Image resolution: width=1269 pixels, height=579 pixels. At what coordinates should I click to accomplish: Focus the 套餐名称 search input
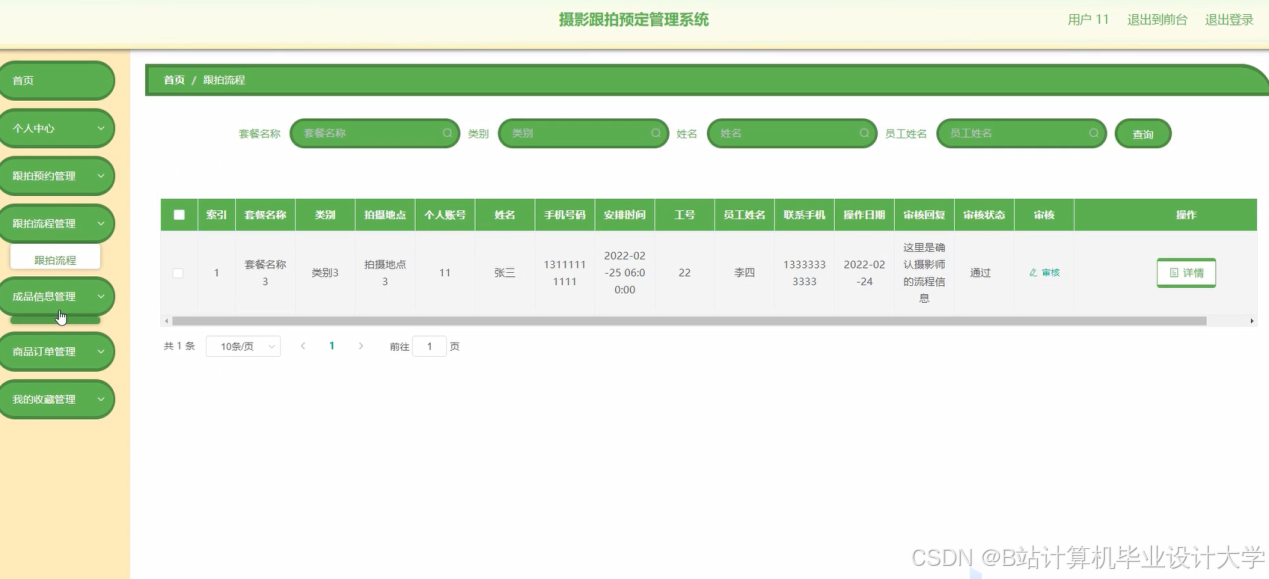(374, 133)
